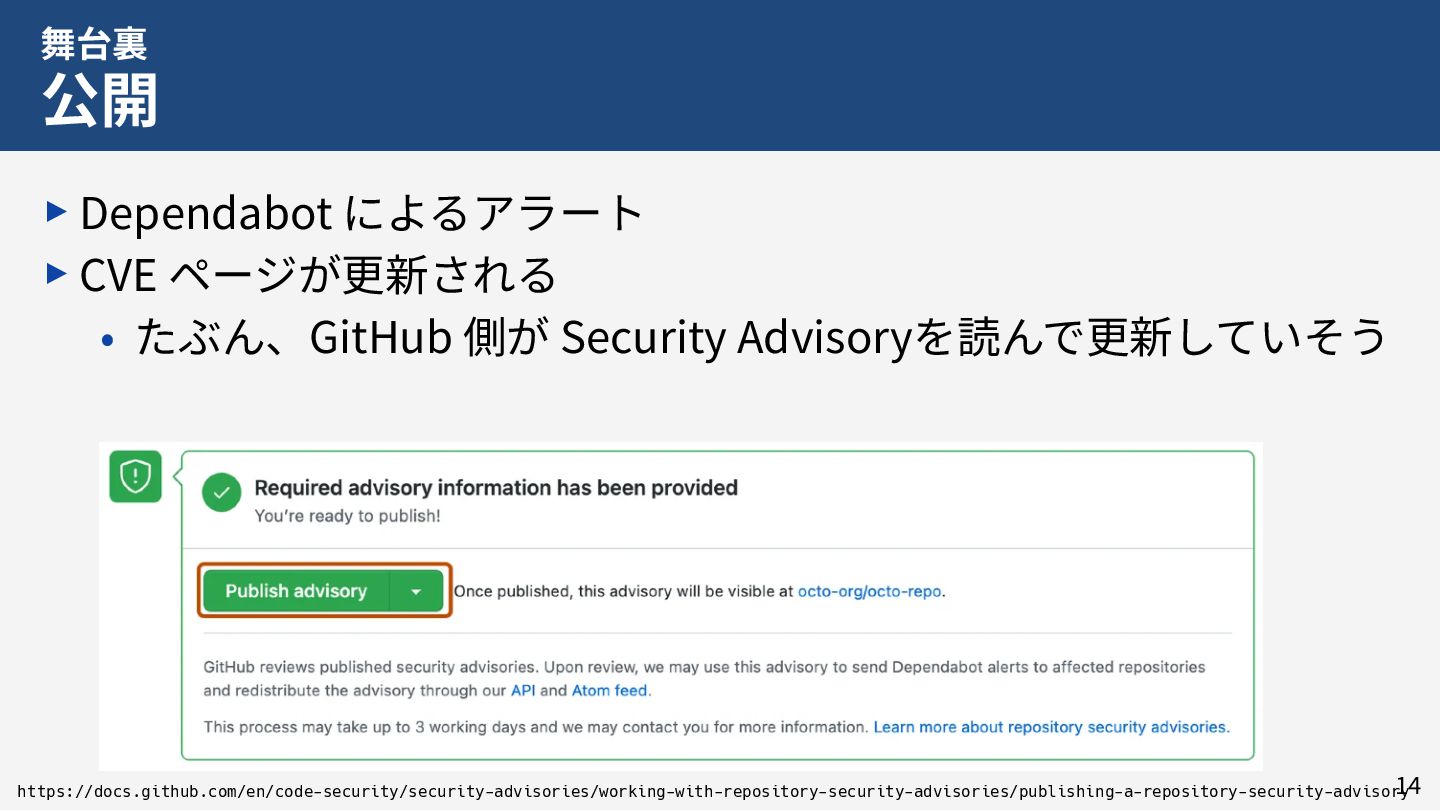
Task: Click the slide page number 14
Action: (1408, 785)
